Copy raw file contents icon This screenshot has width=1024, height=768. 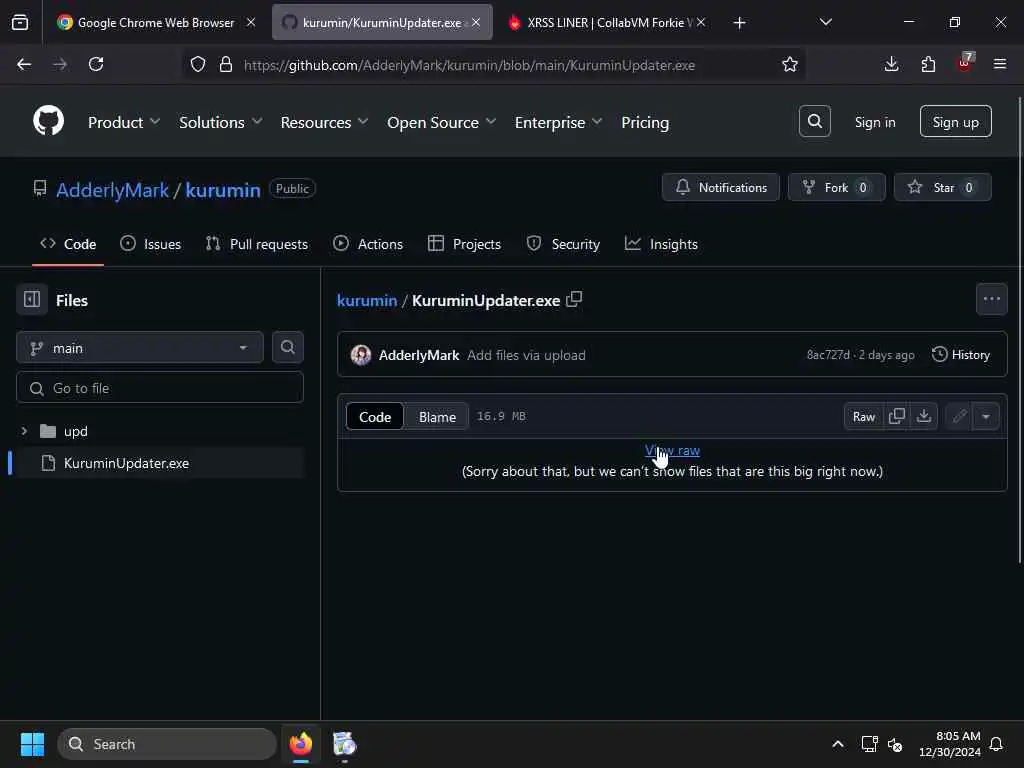(897, 416)
